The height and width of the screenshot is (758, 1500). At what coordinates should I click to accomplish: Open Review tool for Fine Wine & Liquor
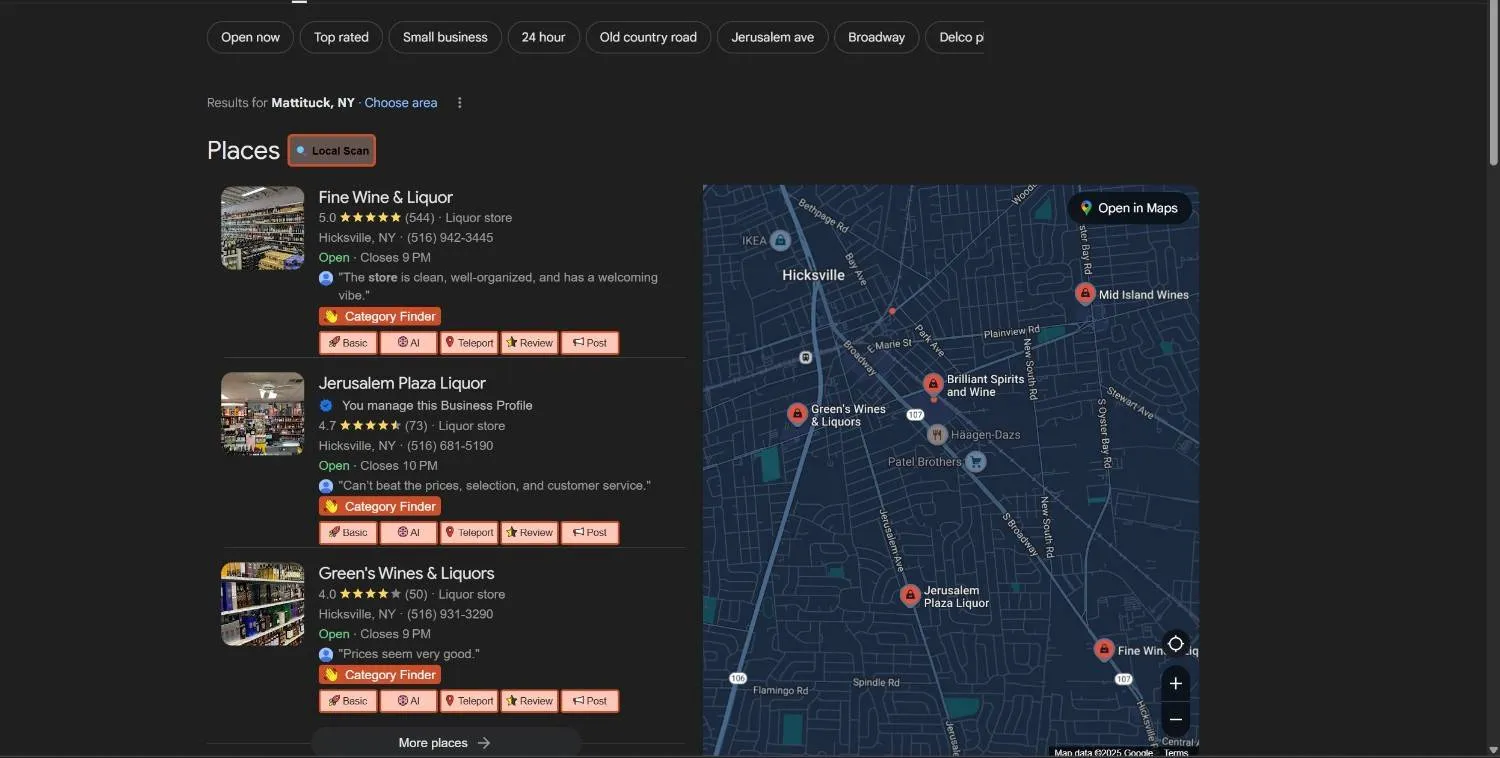click(x=529, y=343)
